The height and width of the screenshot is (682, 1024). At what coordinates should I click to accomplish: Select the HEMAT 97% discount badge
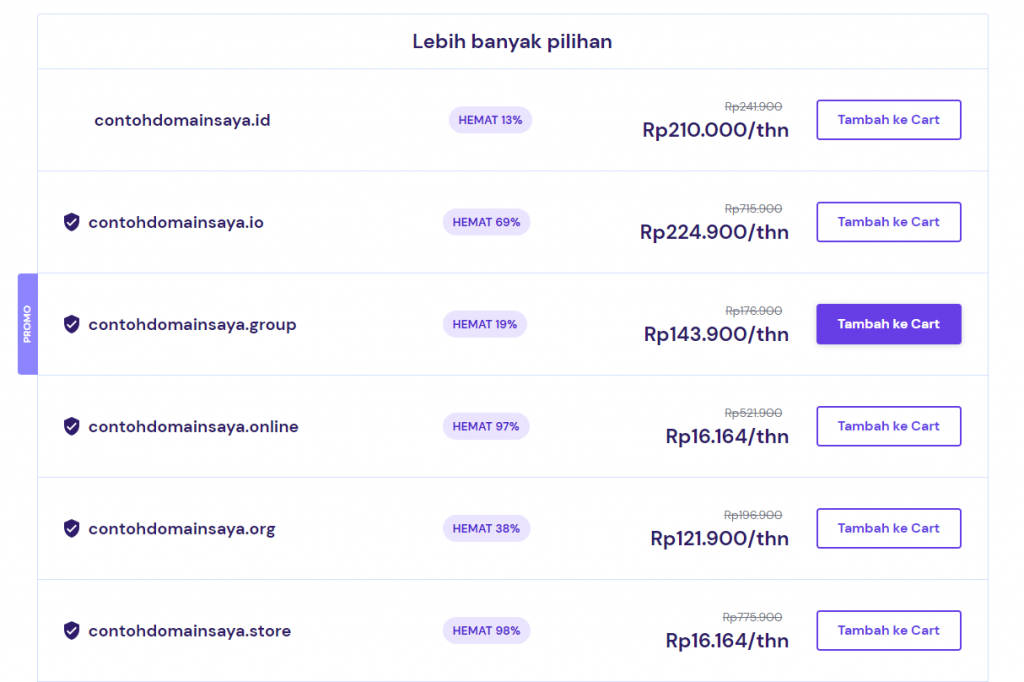pyautogui.click(x=486, y=426)
